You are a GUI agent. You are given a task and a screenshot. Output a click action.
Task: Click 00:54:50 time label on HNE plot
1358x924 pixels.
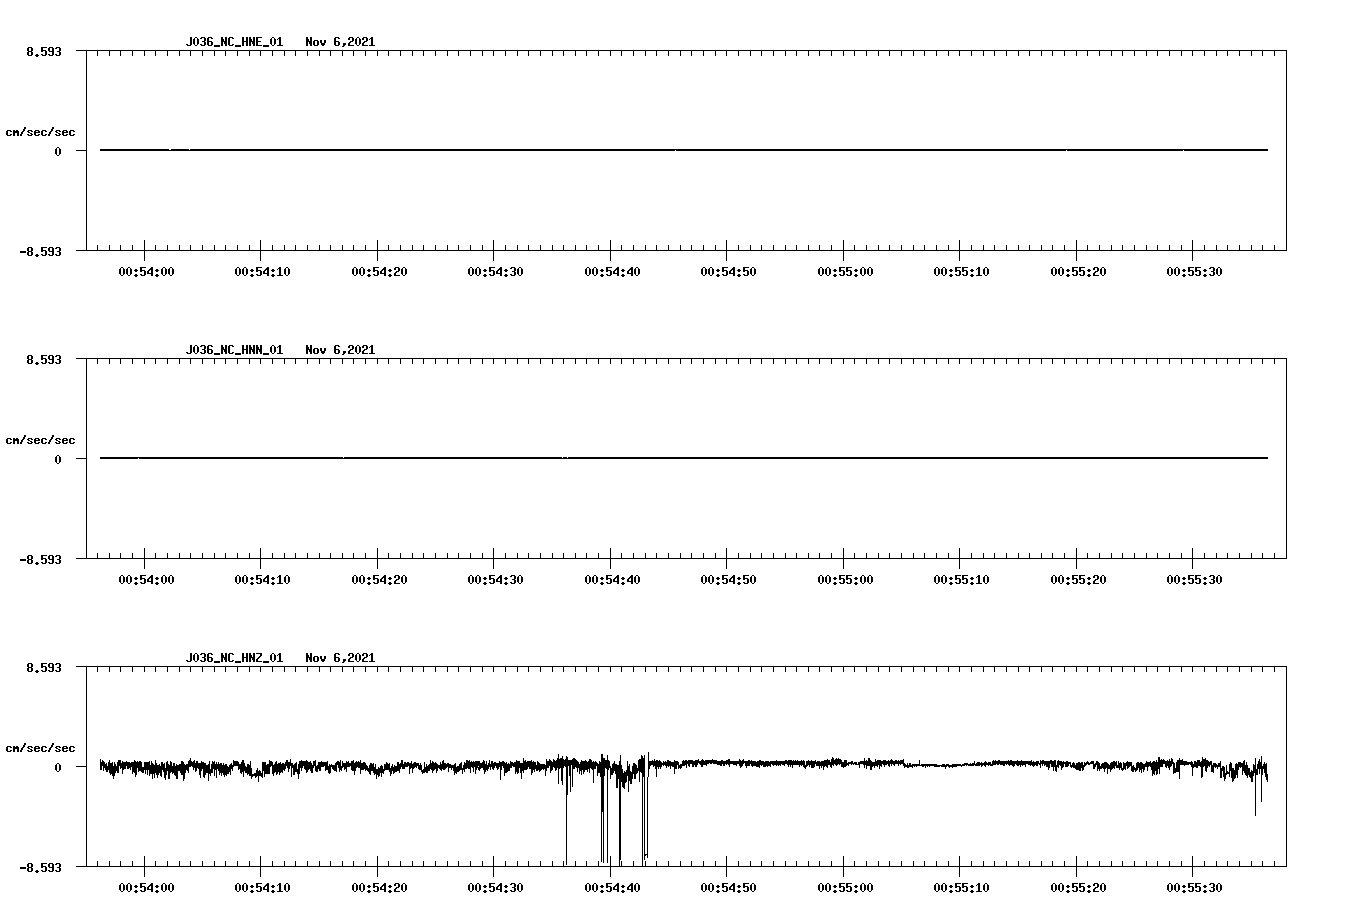tap(728, 272)
